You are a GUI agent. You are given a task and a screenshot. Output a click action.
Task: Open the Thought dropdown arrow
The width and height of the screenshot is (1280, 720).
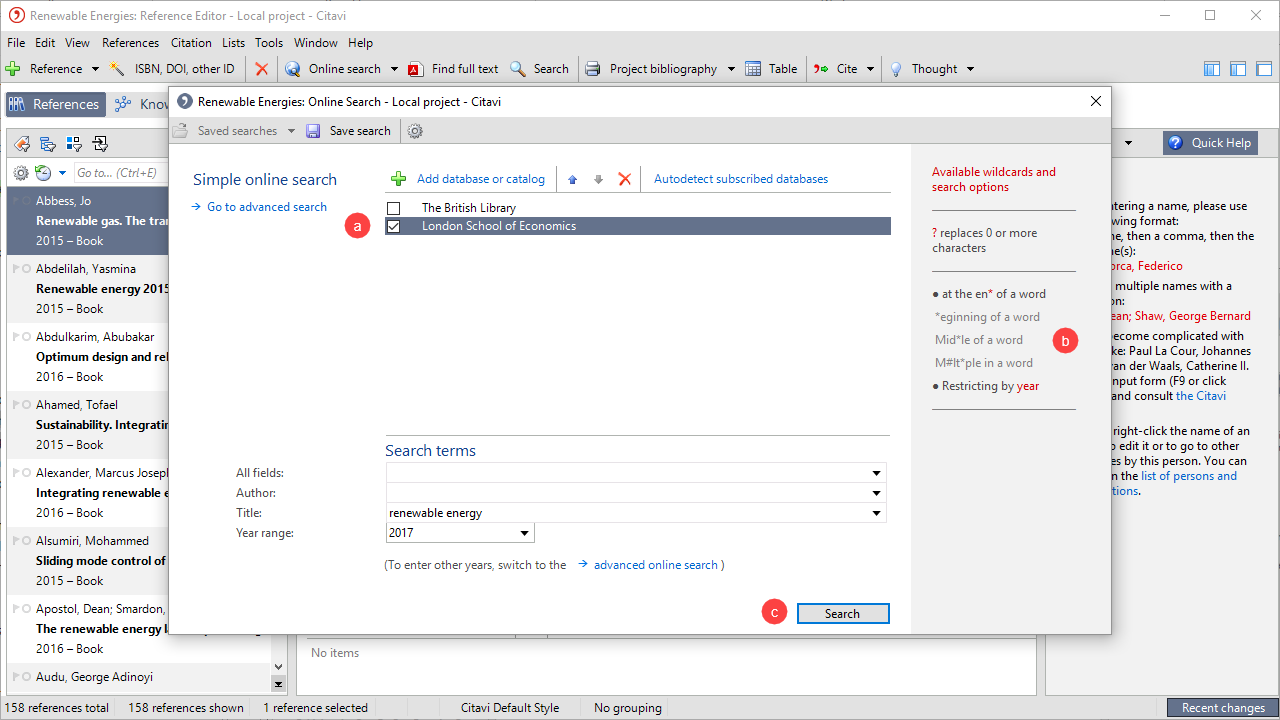pos(970,69)
